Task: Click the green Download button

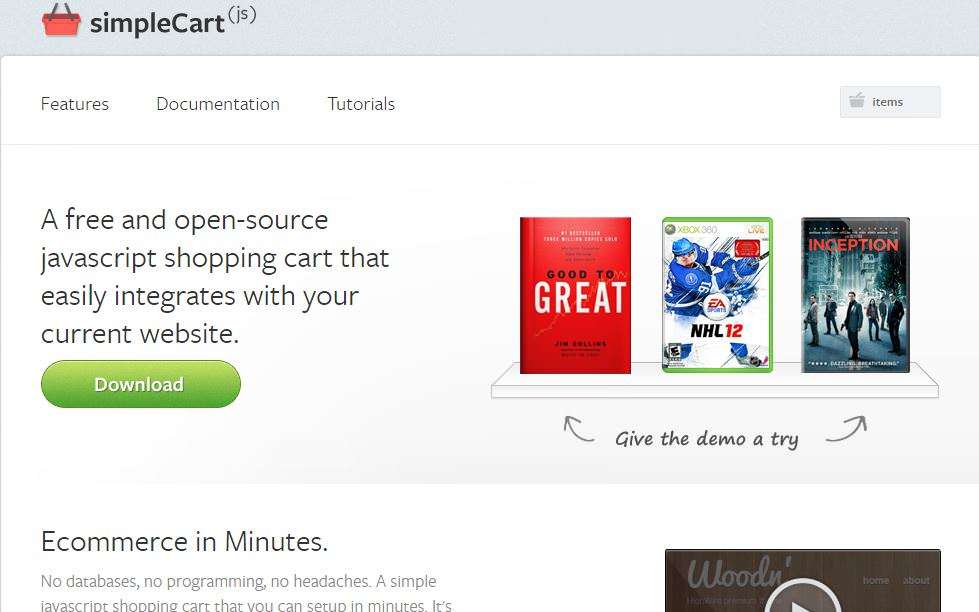Action: point(140,383)
